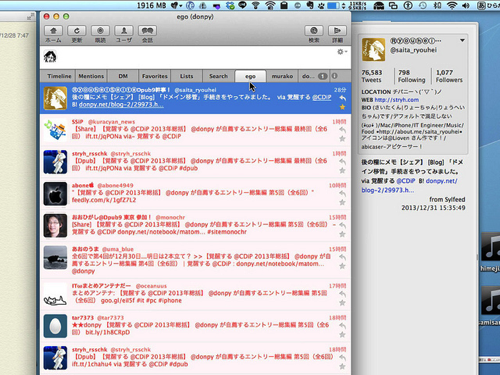Click the black Apple logo avatar of abone
The height and width of the screenshot is (375, 500).
[x=55, y=194]
